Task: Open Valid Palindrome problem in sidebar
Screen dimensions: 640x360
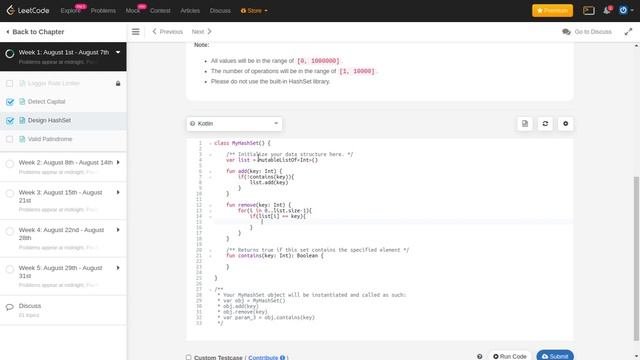Action: (50, 139)
